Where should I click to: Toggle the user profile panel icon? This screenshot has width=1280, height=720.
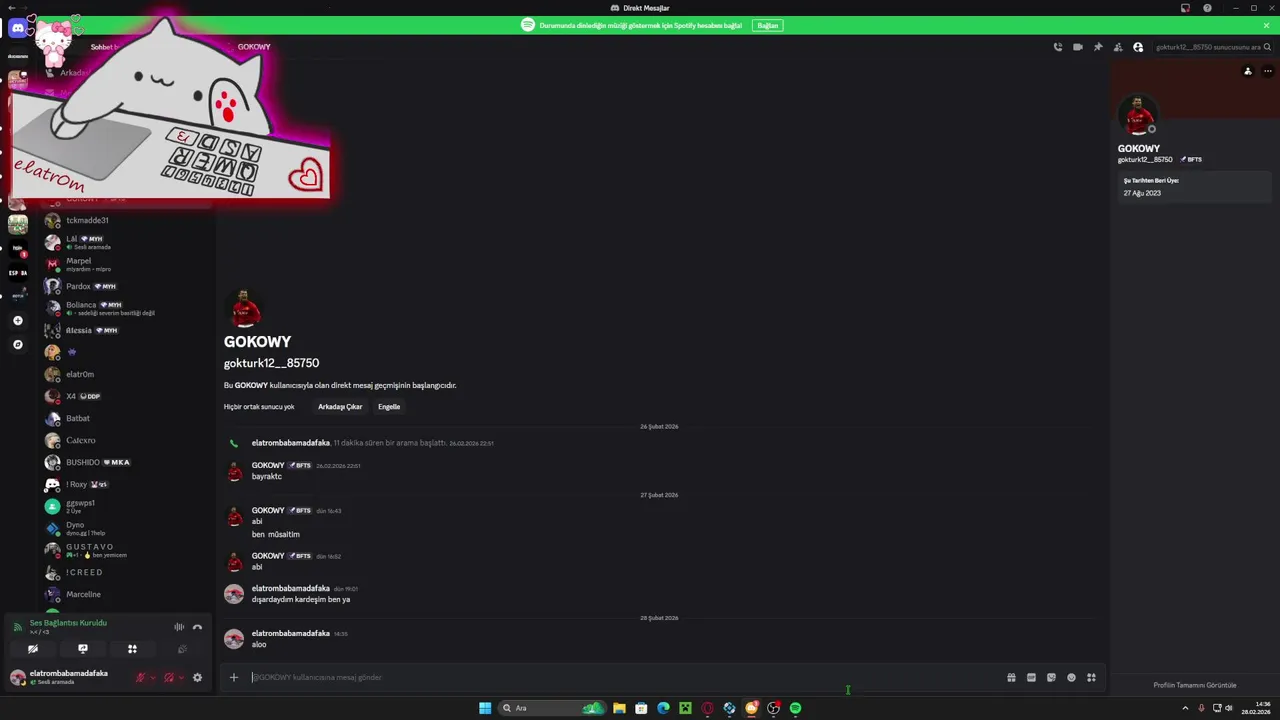click(x=1138, y=47)
